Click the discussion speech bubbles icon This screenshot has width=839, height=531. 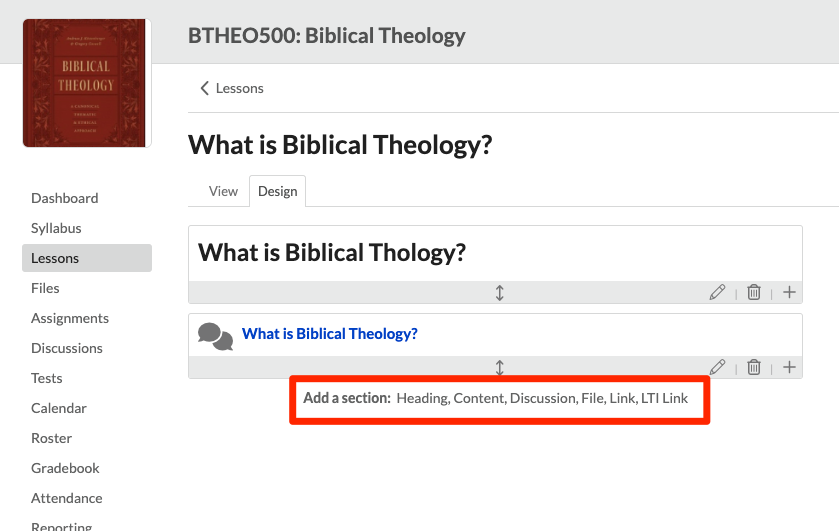[215, 336]
